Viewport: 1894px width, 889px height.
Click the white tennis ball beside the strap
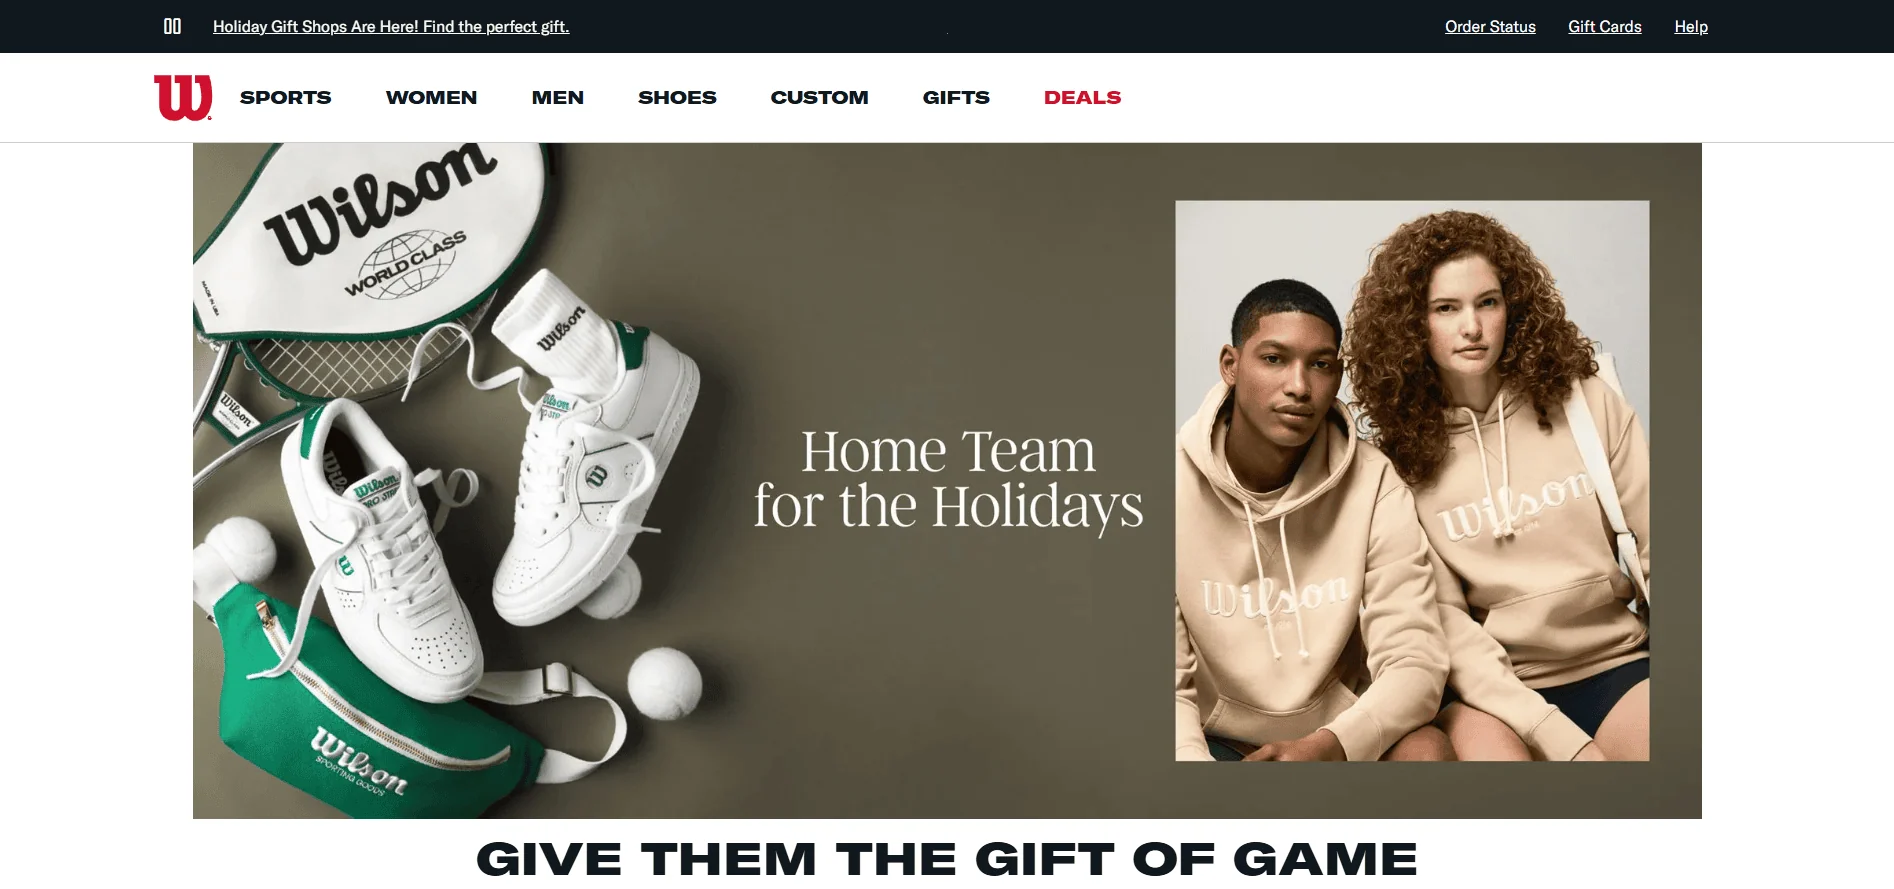(664, 683)
